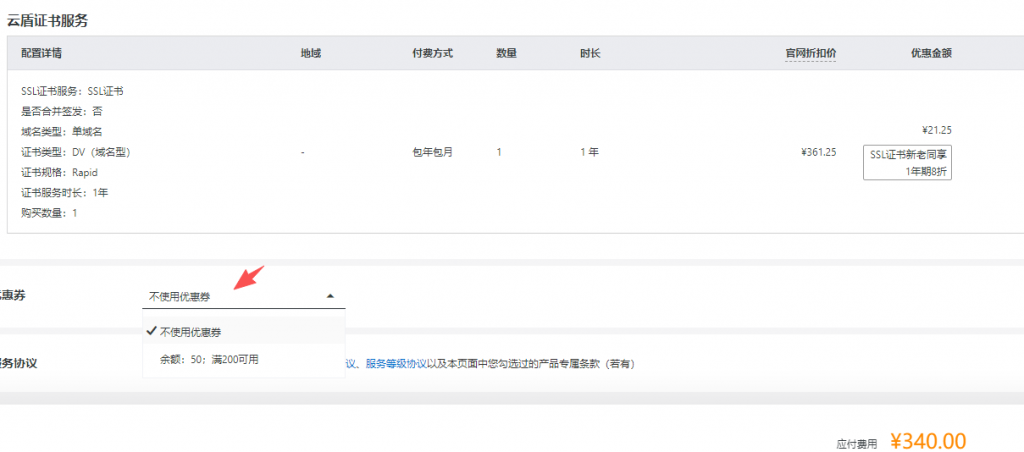Open the 服务等级协议 link
The width and height of the screenshot is (1024, 452).
[396, 363]
